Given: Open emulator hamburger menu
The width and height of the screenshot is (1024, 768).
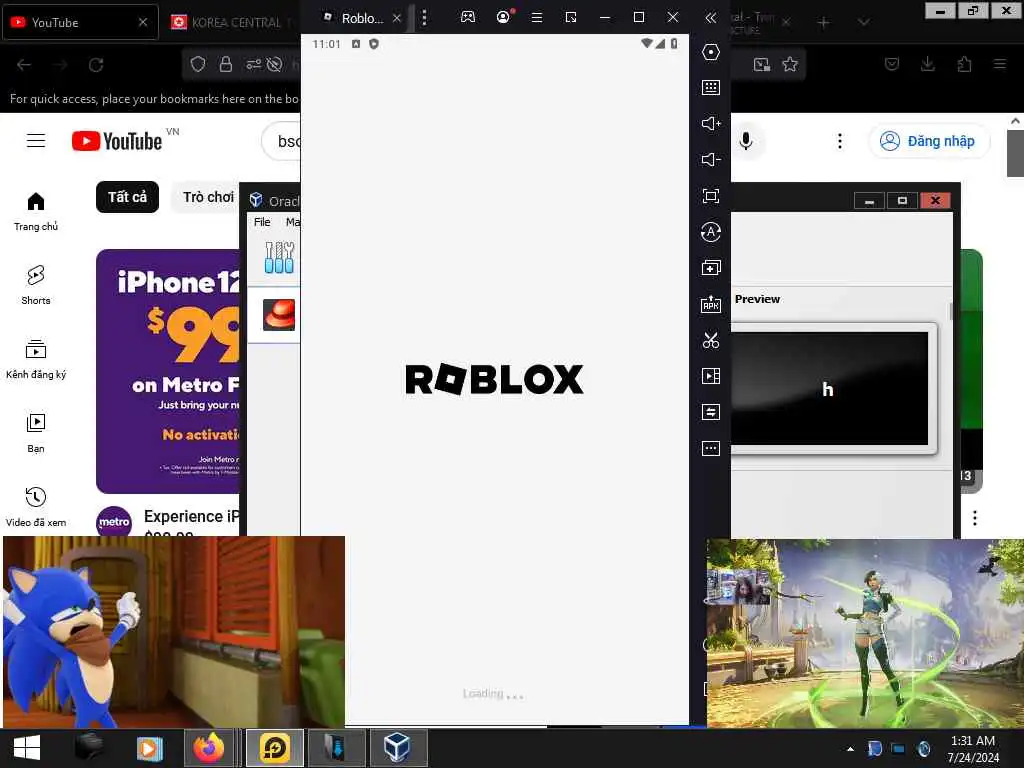Looking at the screenshot, I should pos(537,18).
